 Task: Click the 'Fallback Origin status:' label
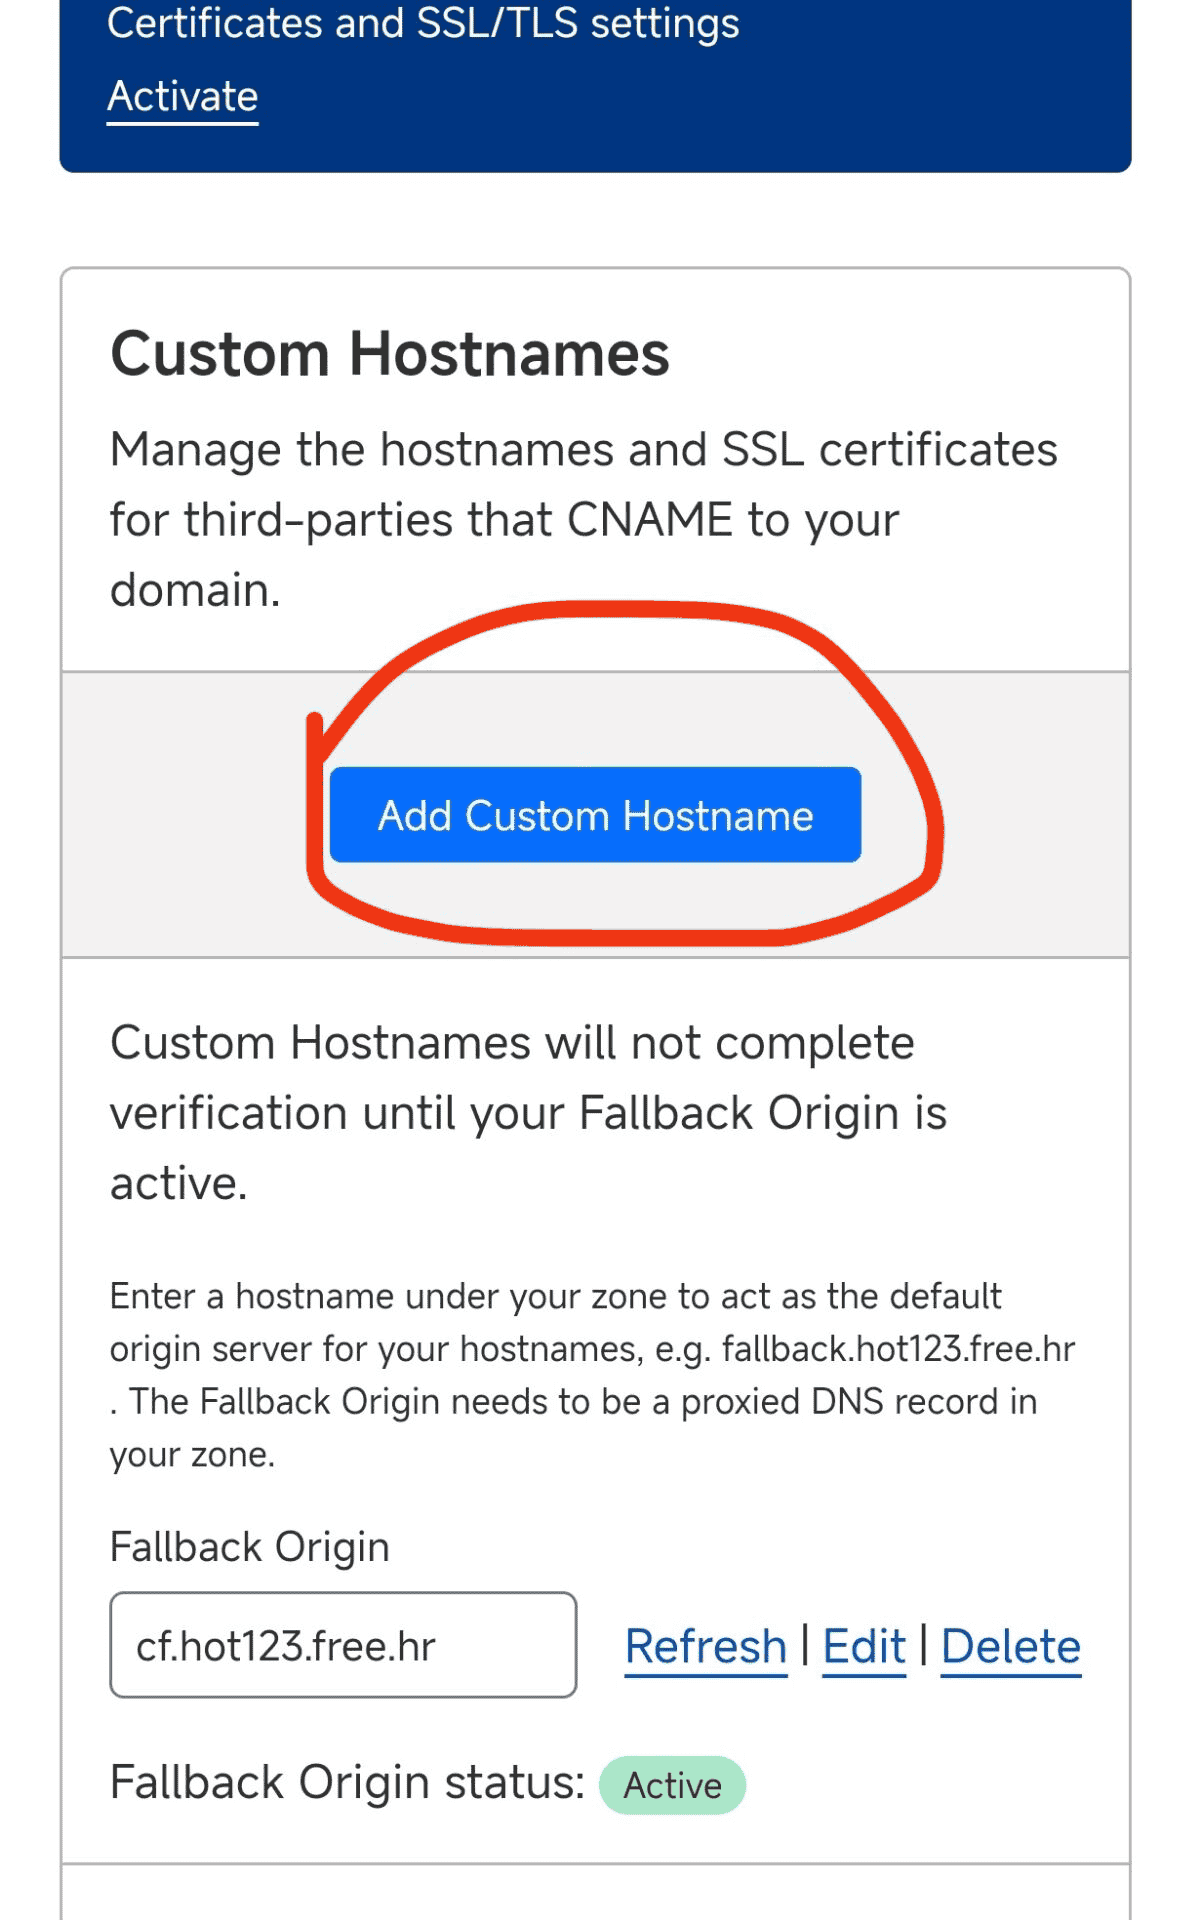[x=347, y=1783]
